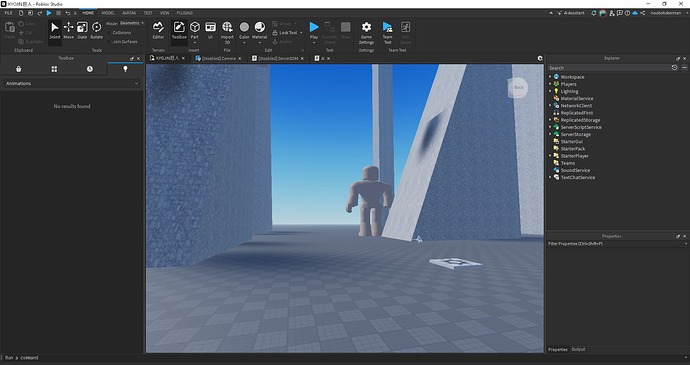This screenshot has width=690, height=365.
Task: Click the feedback chat icon in top bar
Action: [x=620, y=13]
